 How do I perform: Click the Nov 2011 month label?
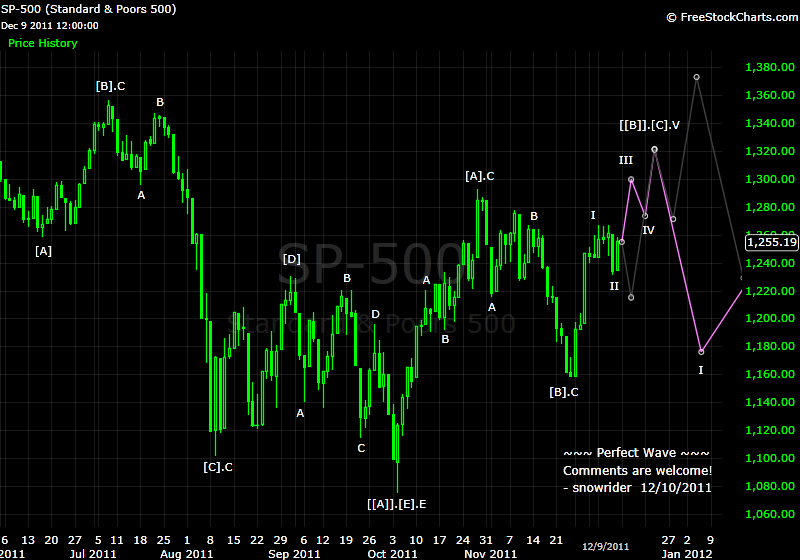(490, 554)
